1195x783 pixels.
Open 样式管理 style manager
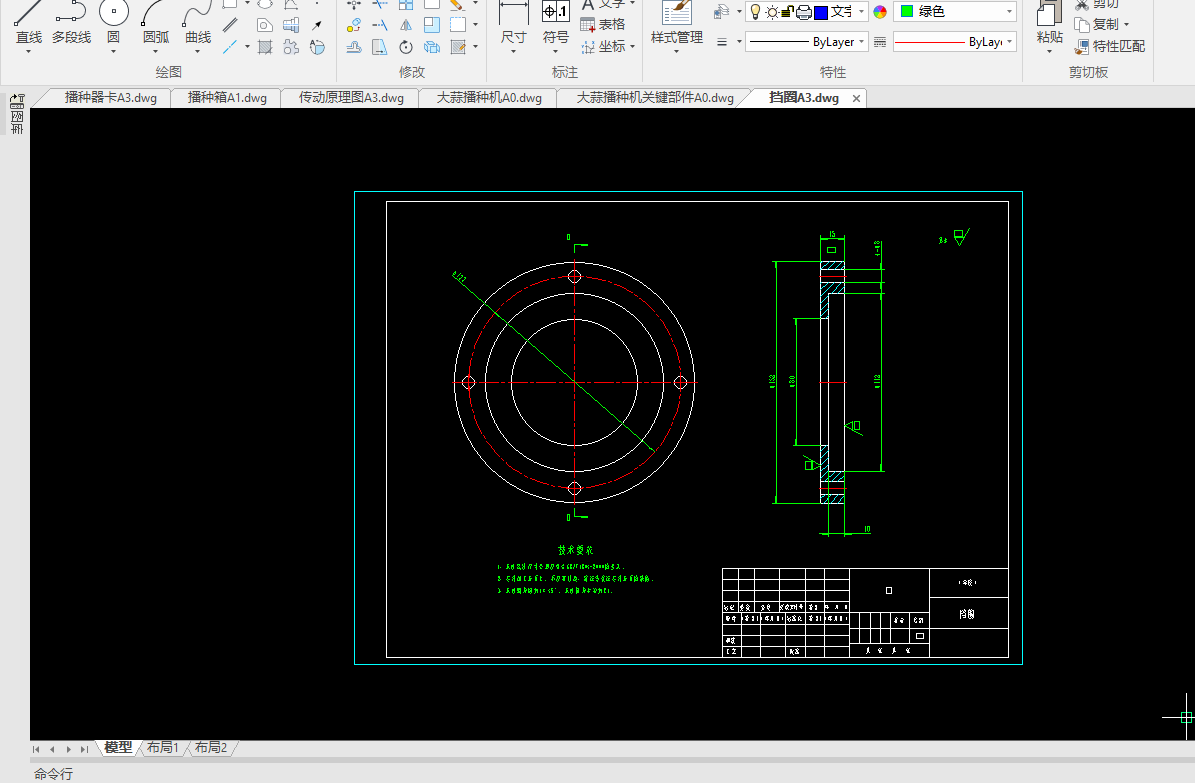click(677, 16)
